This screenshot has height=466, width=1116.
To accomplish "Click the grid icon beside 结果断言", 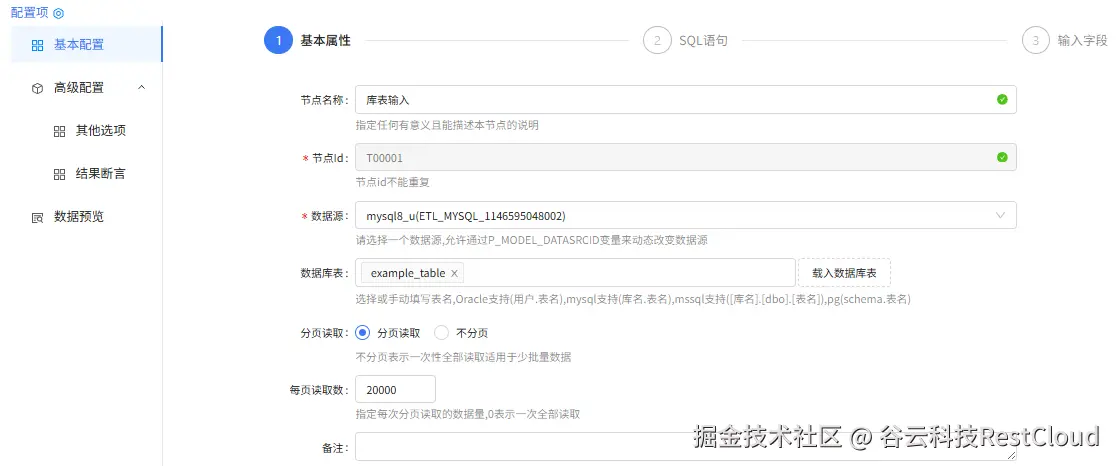I will click(60, 174).
